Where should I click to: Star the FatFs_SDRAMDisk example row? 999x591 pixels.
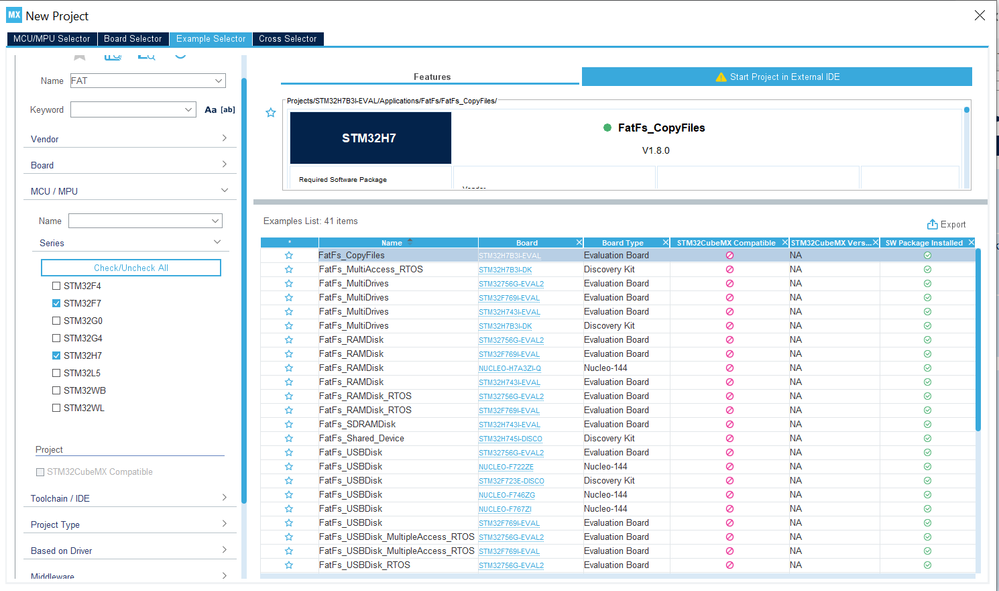pos(289,424)
